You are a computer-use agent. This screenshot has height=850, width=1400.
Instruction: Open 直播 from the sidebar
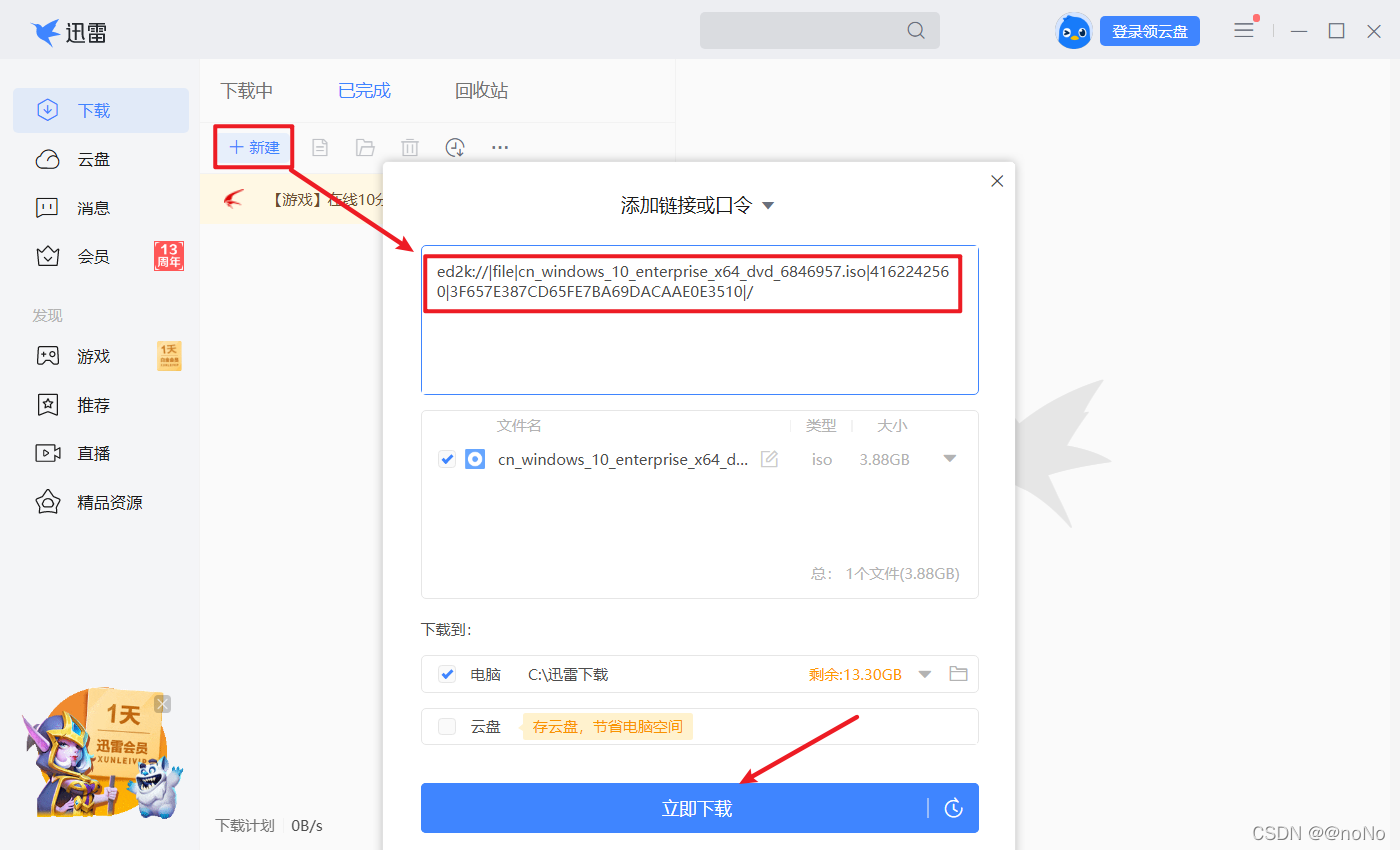pyautogui.click(x=93, y=452)
